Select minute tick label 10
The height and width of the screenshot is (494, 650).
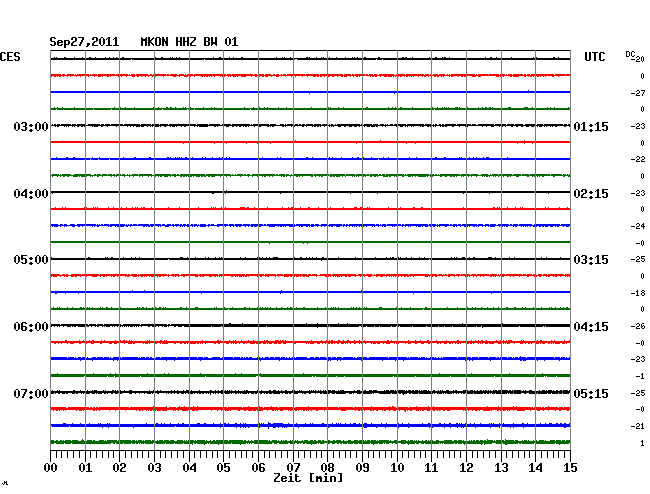[397, 468]
